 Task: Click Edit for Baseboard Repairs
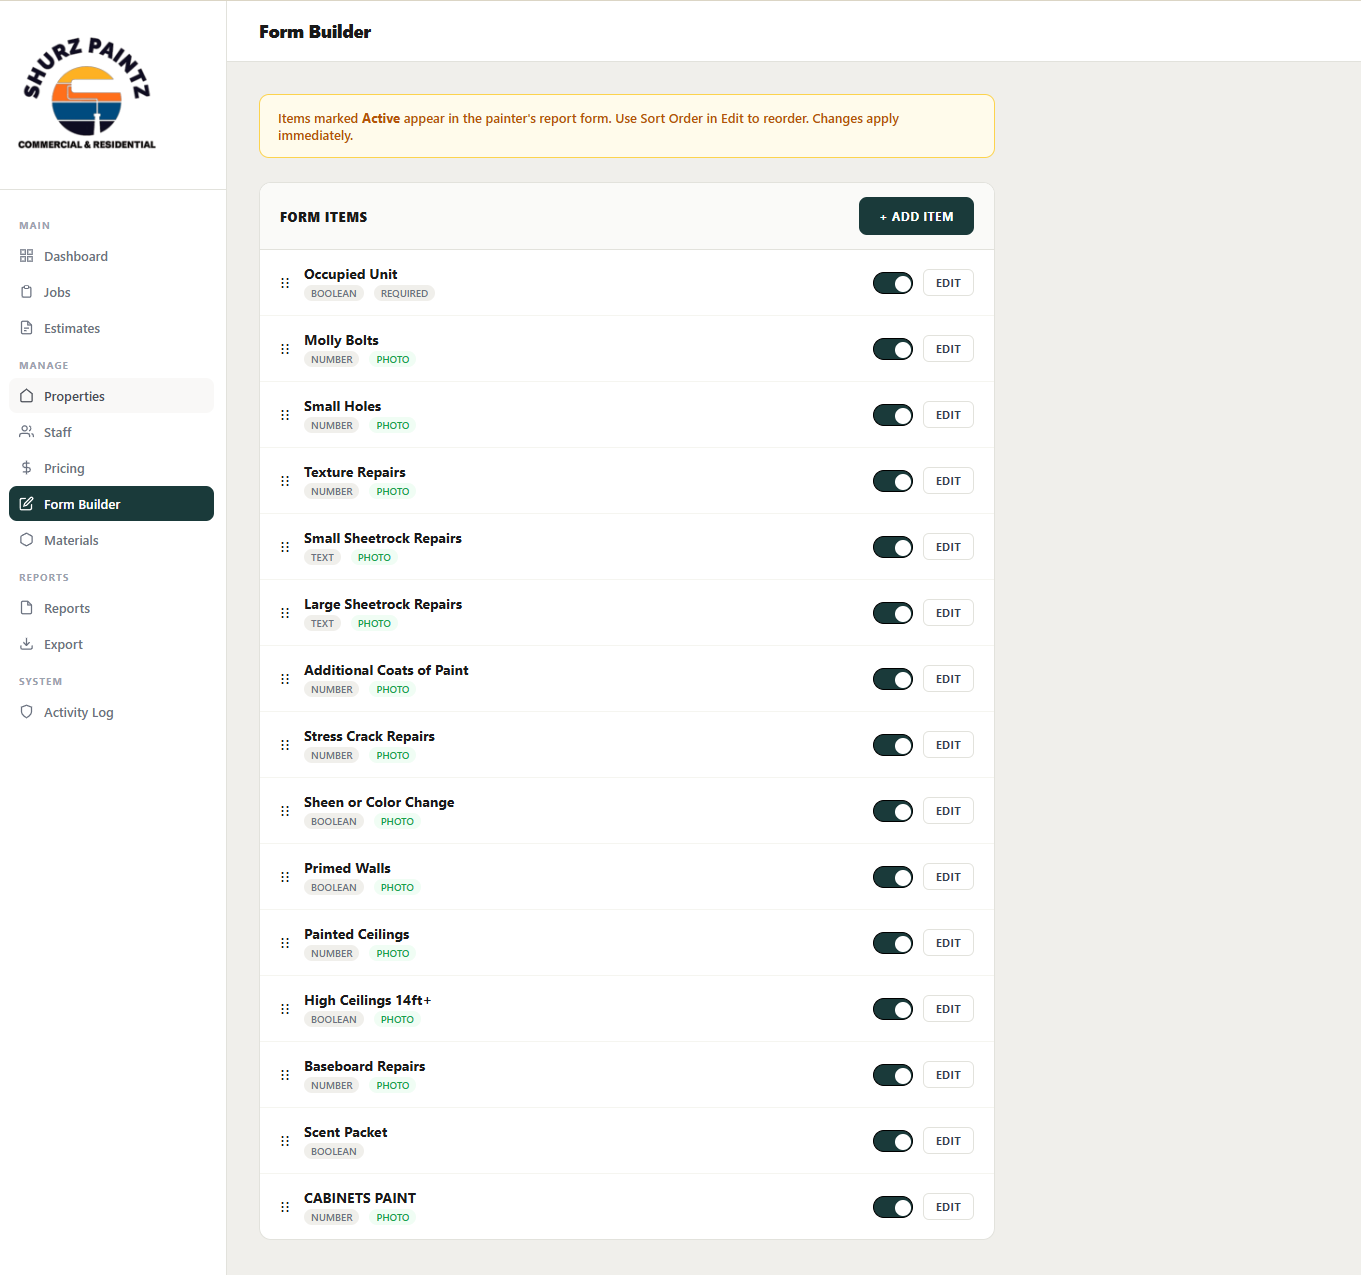(948, 1075)
